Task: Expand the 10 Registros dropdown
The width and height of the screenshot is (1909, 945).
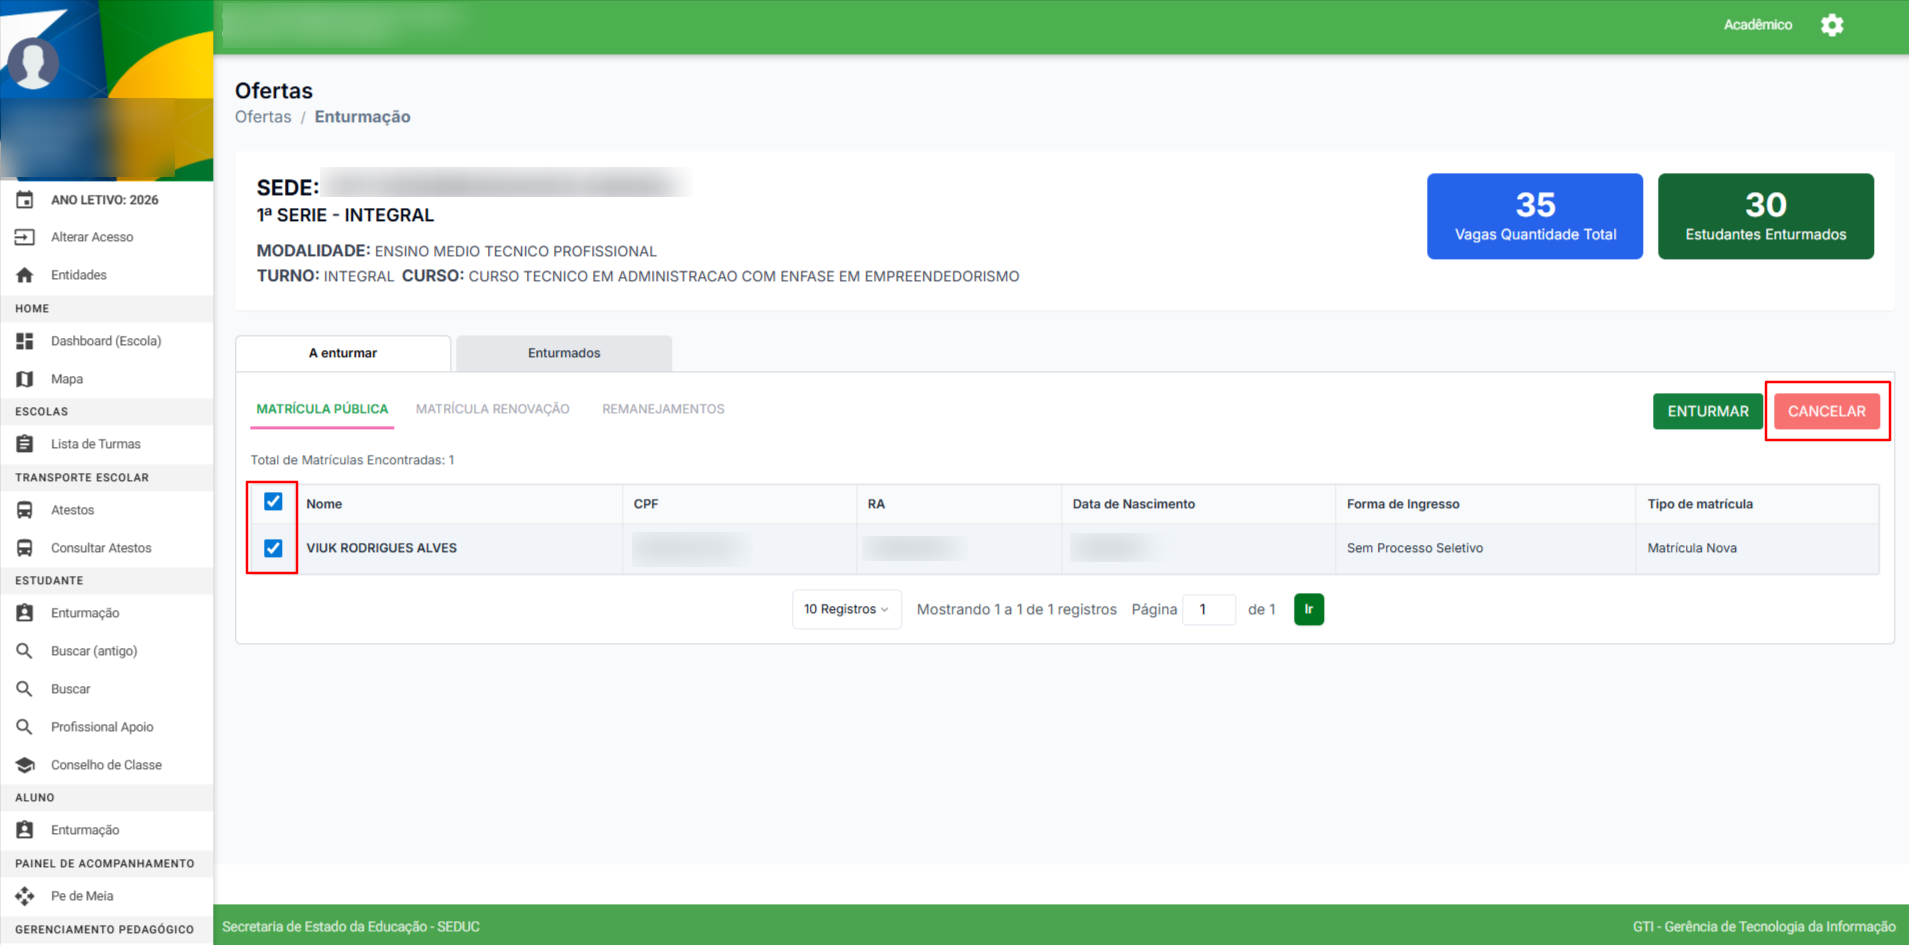Action: [x=846, y=609]
